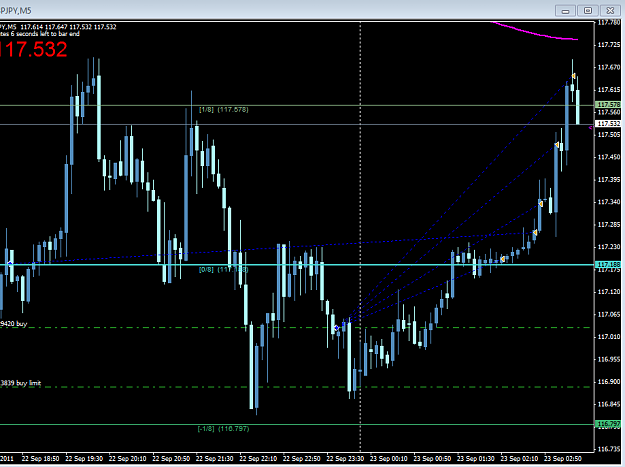Click the '22 Sep 23:30' time label
Viewport: 625px width, 467px height.
point(345,459)
